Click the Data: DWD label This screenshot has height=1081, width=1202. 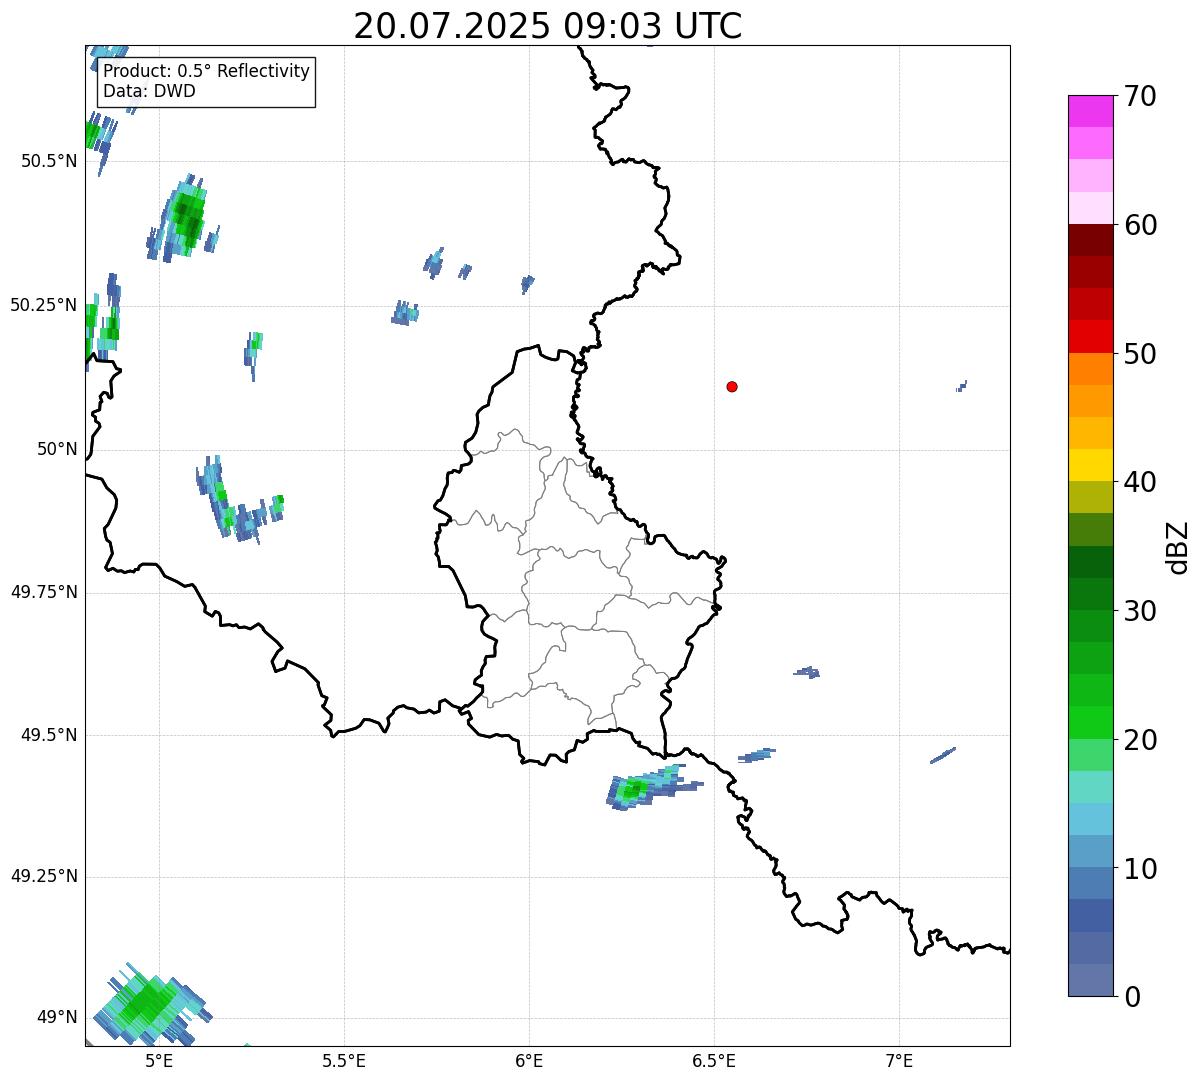pos(149,91)
